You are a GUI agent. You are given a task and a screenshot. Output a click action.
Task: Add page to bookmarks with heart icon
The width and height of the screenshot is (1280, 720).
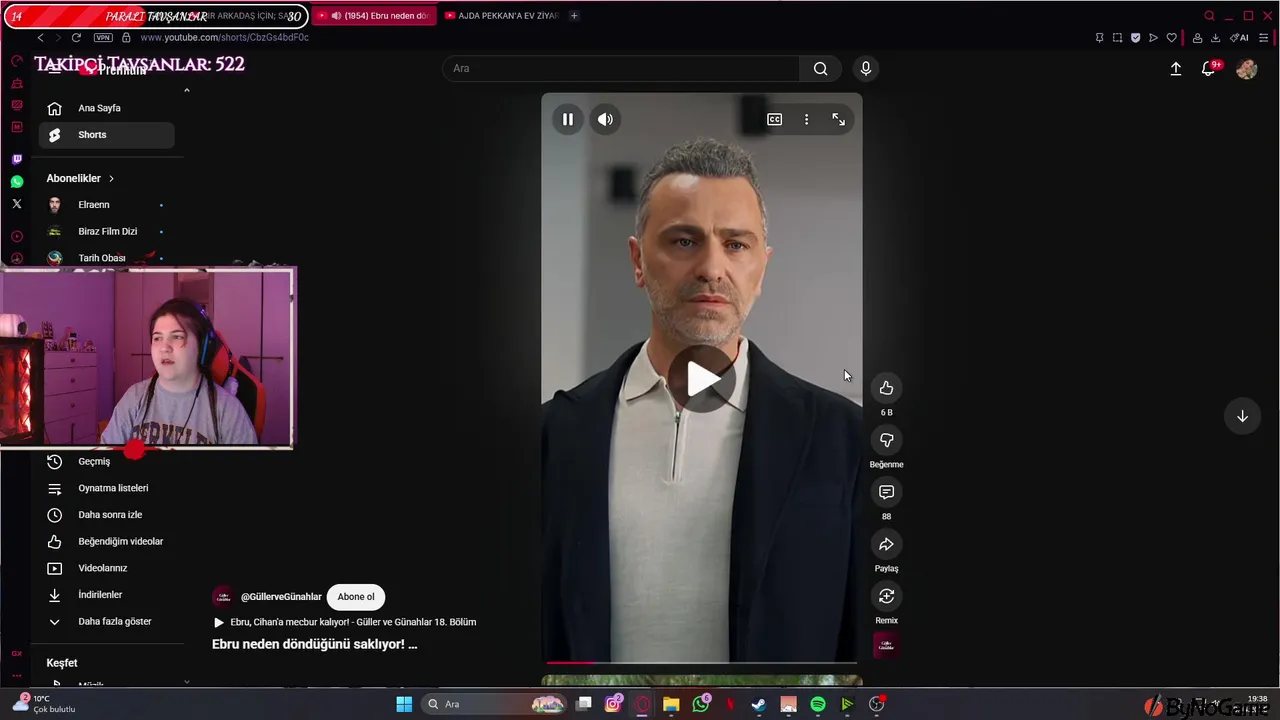point(1172,38)
